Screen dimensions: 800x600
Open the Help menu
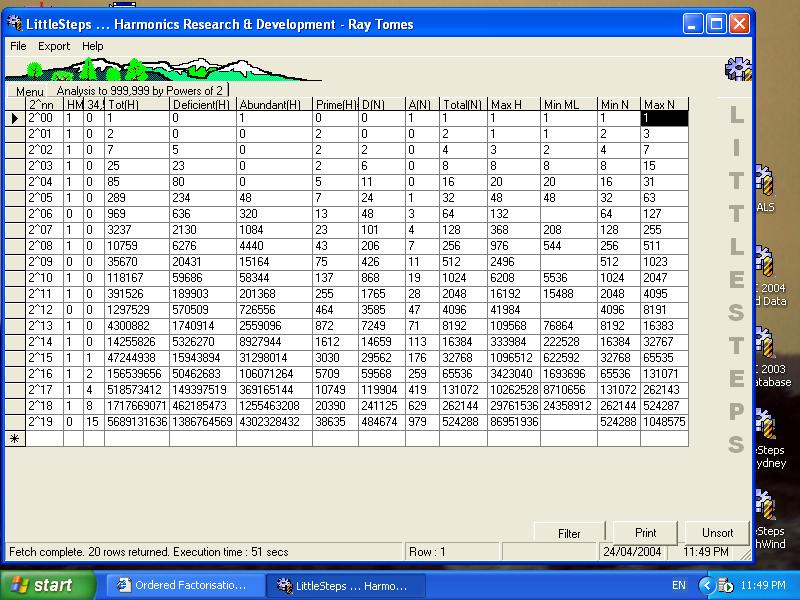pos(92,46)
